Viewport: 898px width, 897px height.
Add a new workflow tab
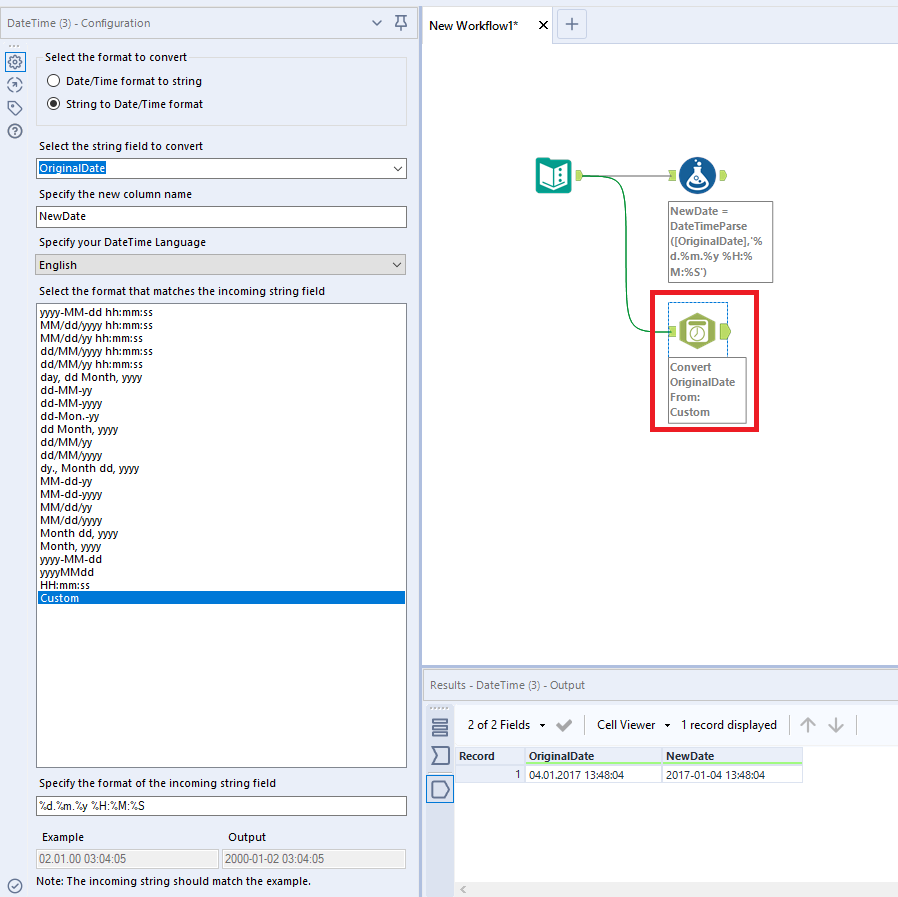[x=571, y=25]
